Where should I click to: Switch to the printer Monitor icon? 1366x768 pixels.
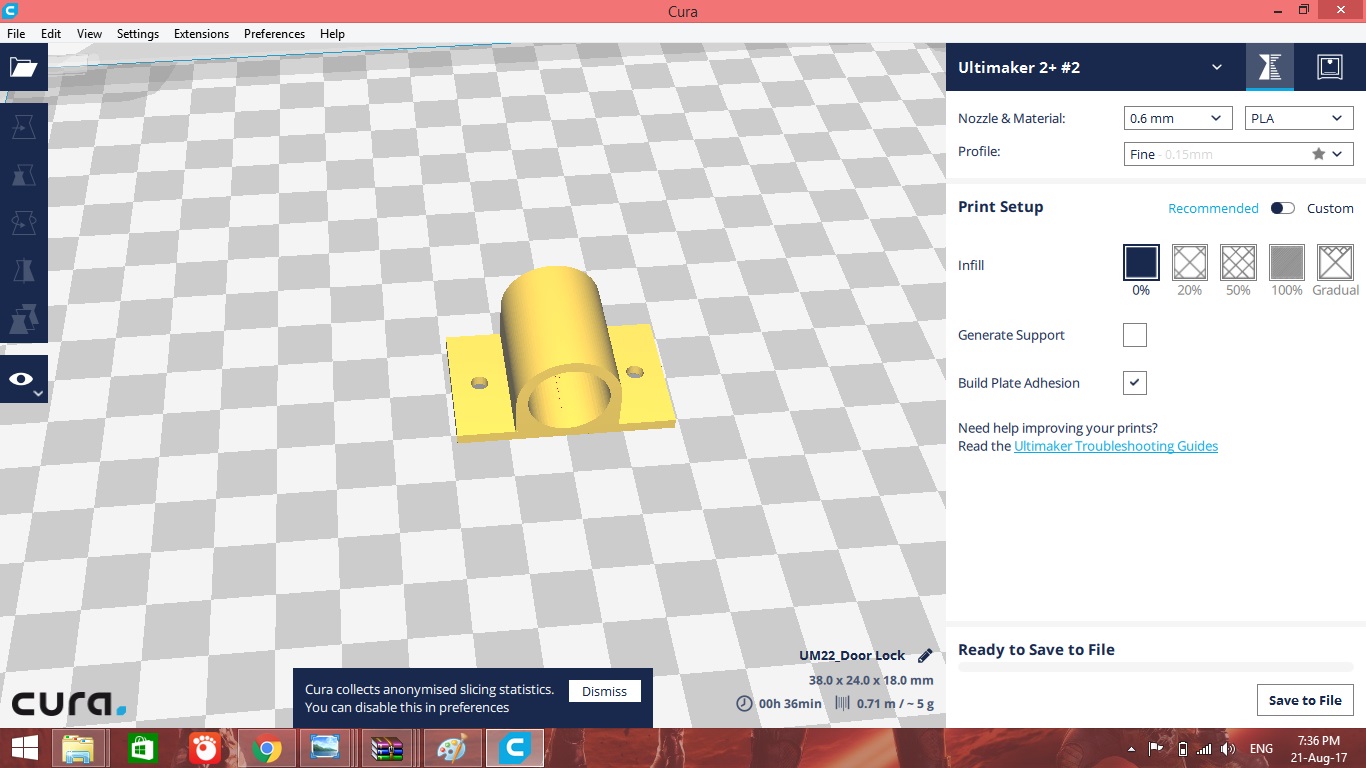1329,67
